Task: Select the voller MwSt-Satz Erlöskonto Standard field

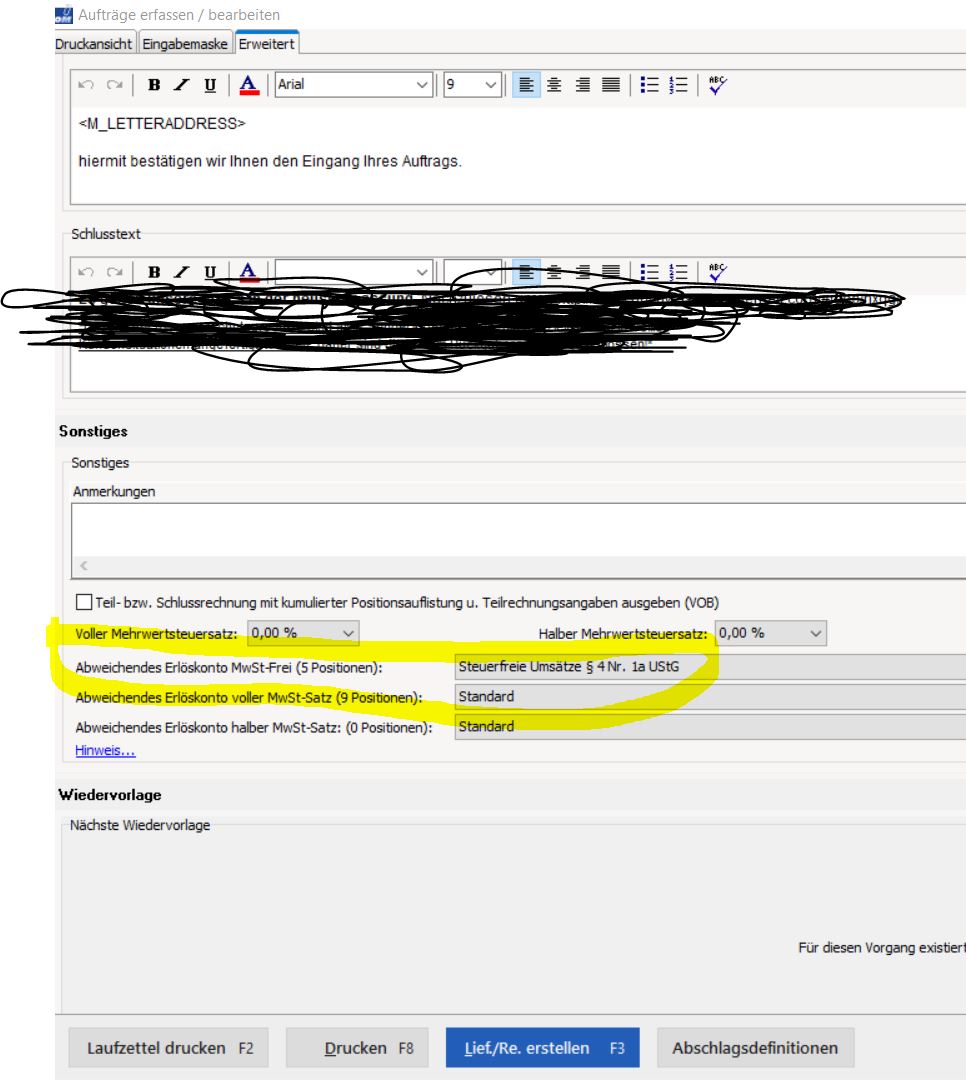Action: (x=710, y=696)
